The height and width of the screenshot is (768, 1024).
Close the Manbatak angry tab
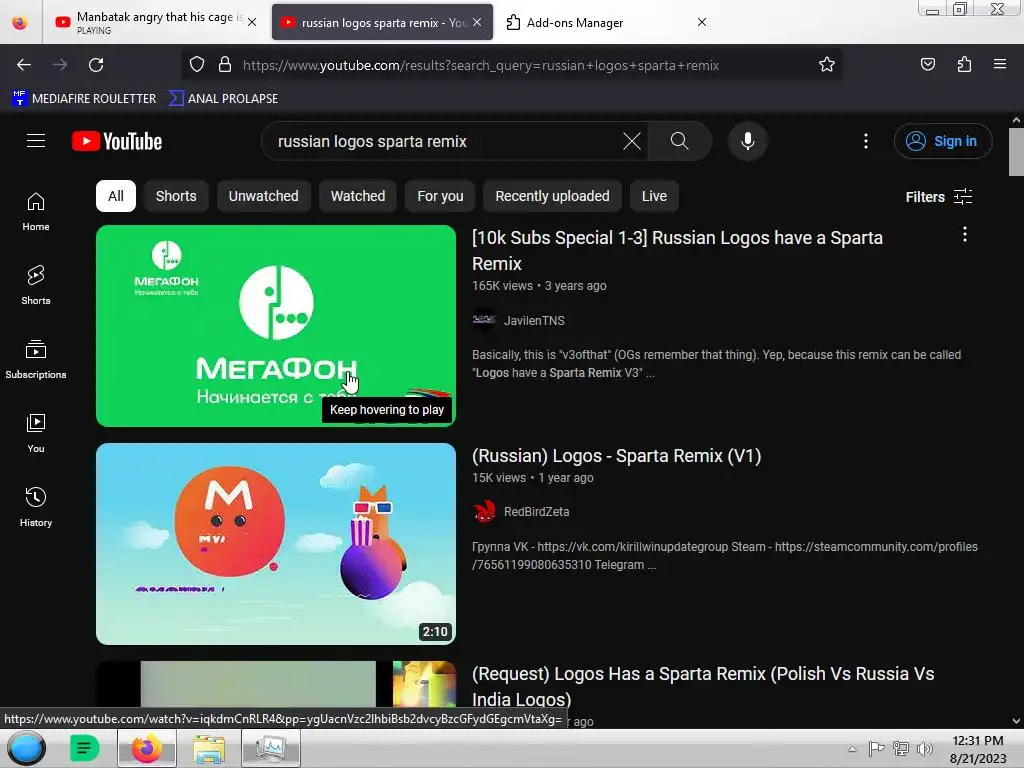[252, 22]
